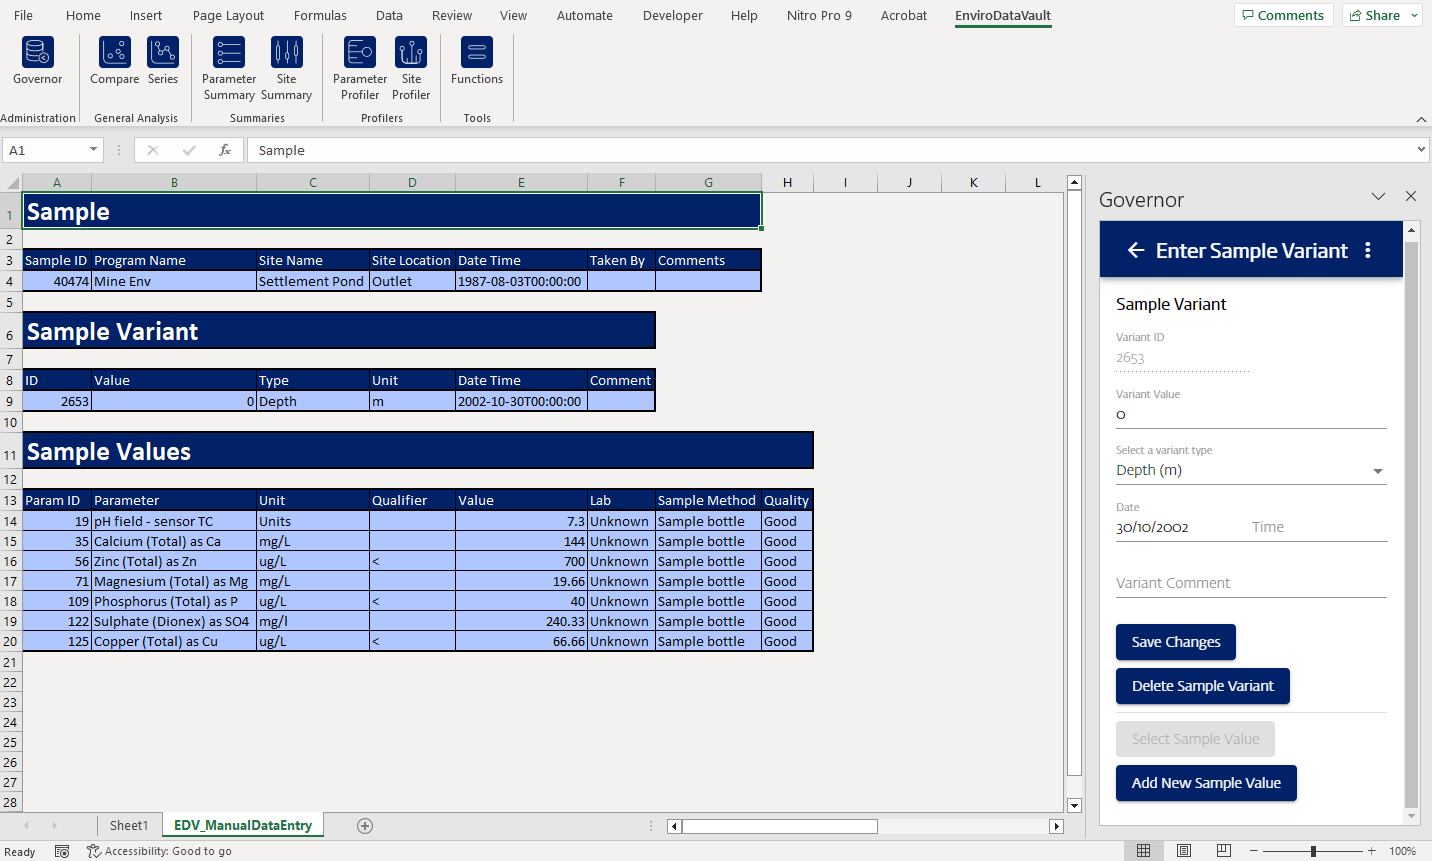Click the Save Changes button
This screenshot has width=1432, height=861.
[x=1175, y=642]
